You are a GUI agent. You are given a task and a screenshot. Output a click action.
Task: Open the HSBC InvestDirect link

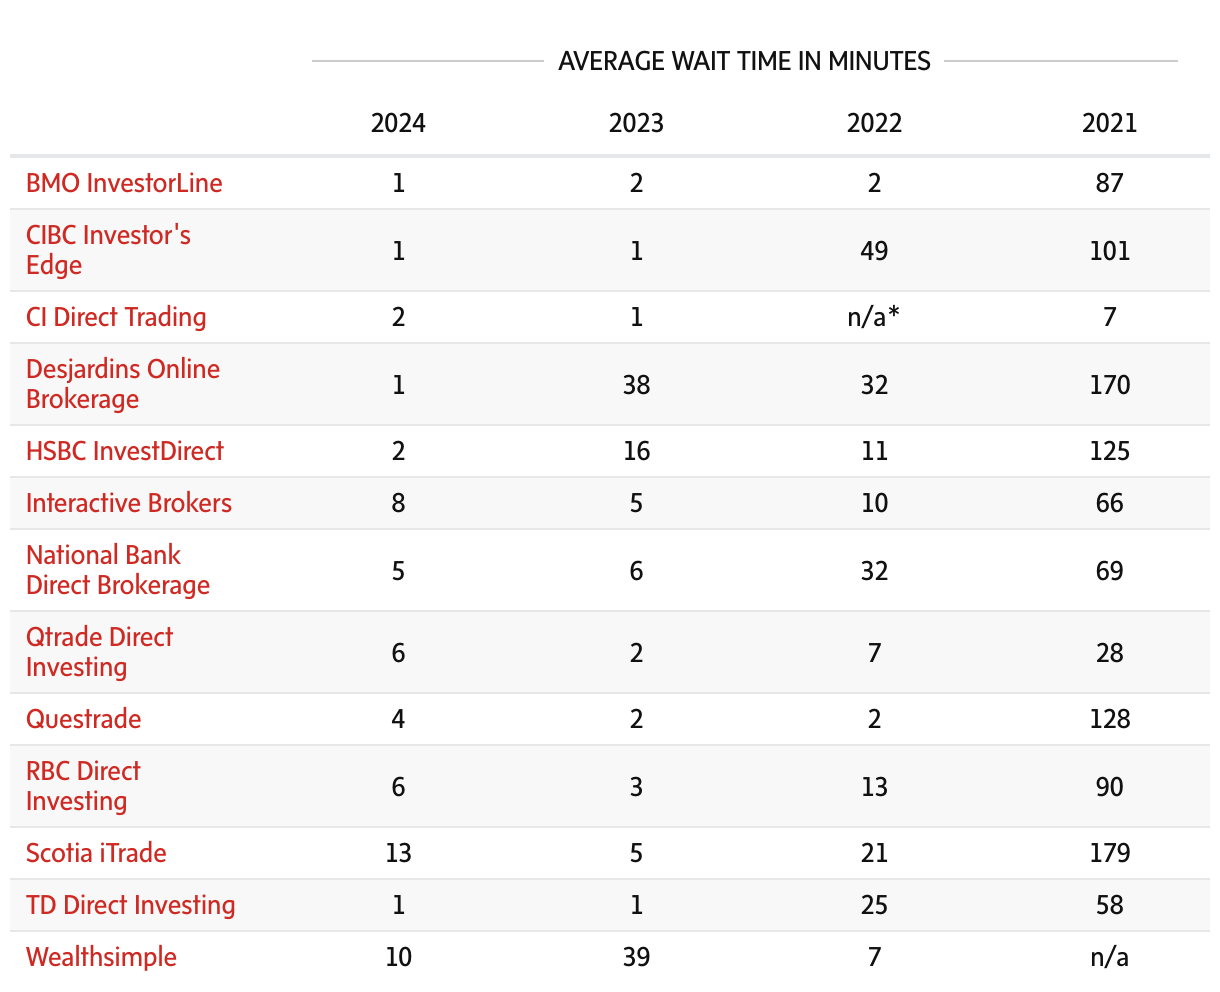coord(125,451)
